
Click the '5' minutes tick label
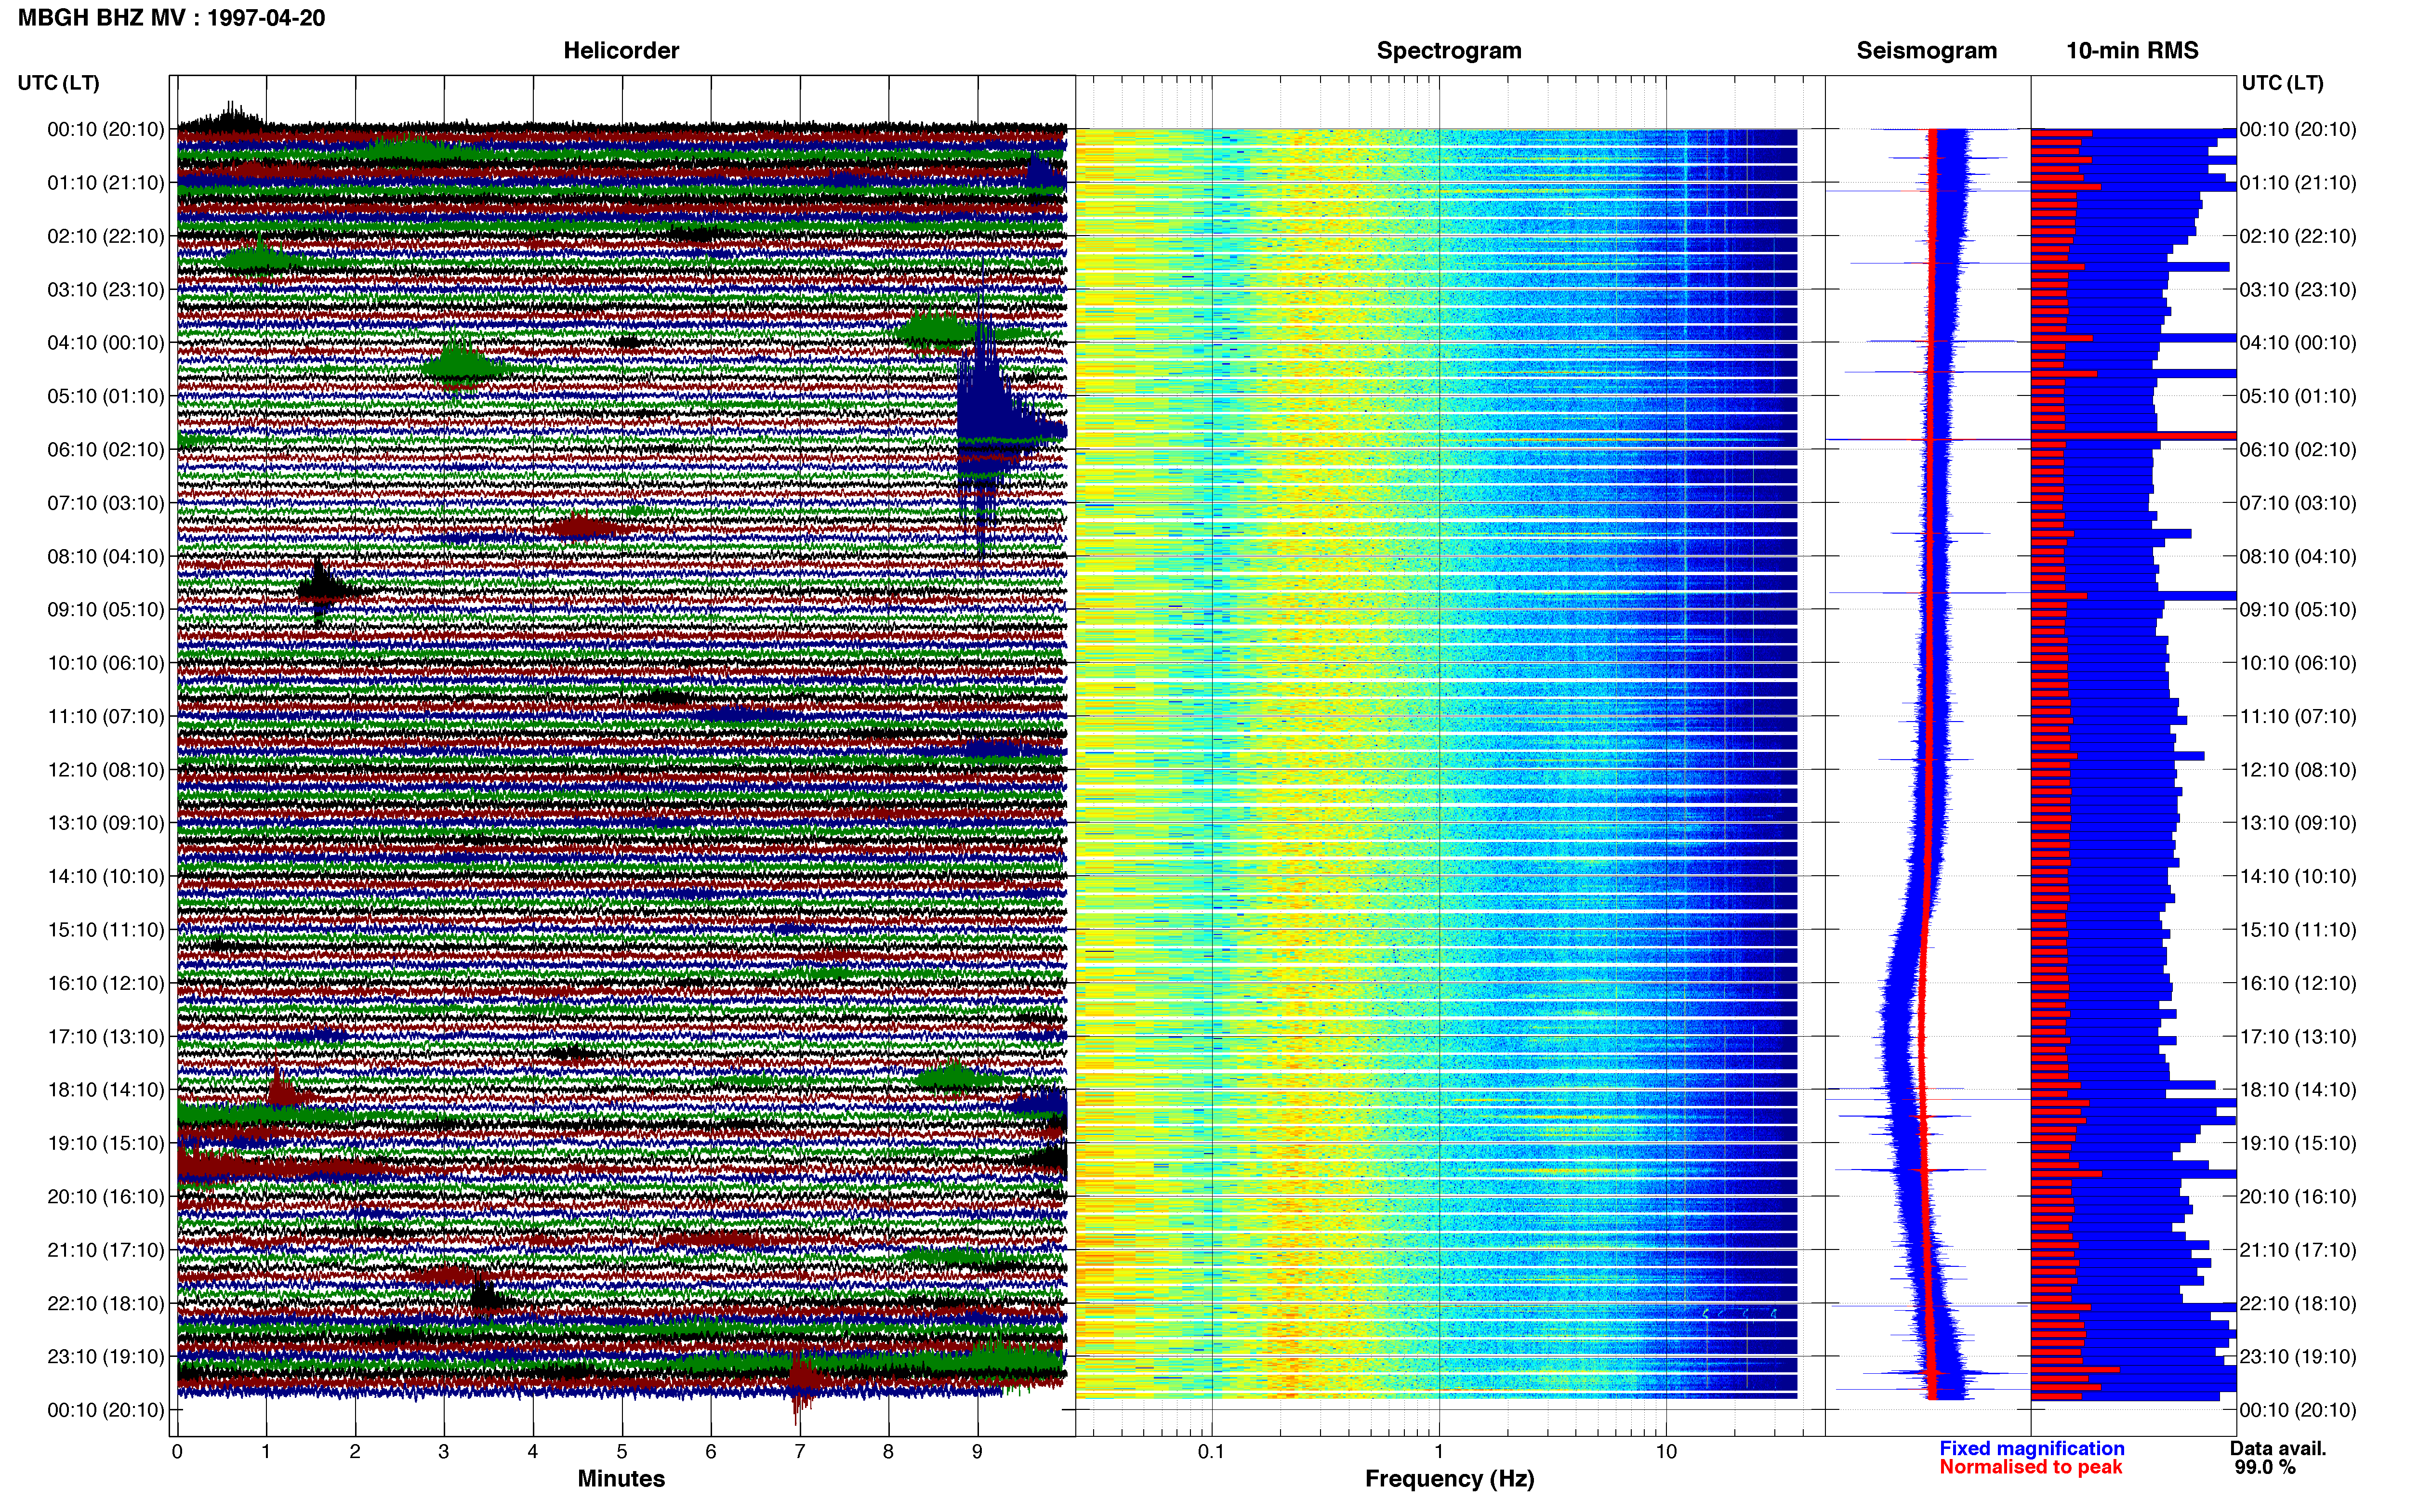tap(622, 1452)
